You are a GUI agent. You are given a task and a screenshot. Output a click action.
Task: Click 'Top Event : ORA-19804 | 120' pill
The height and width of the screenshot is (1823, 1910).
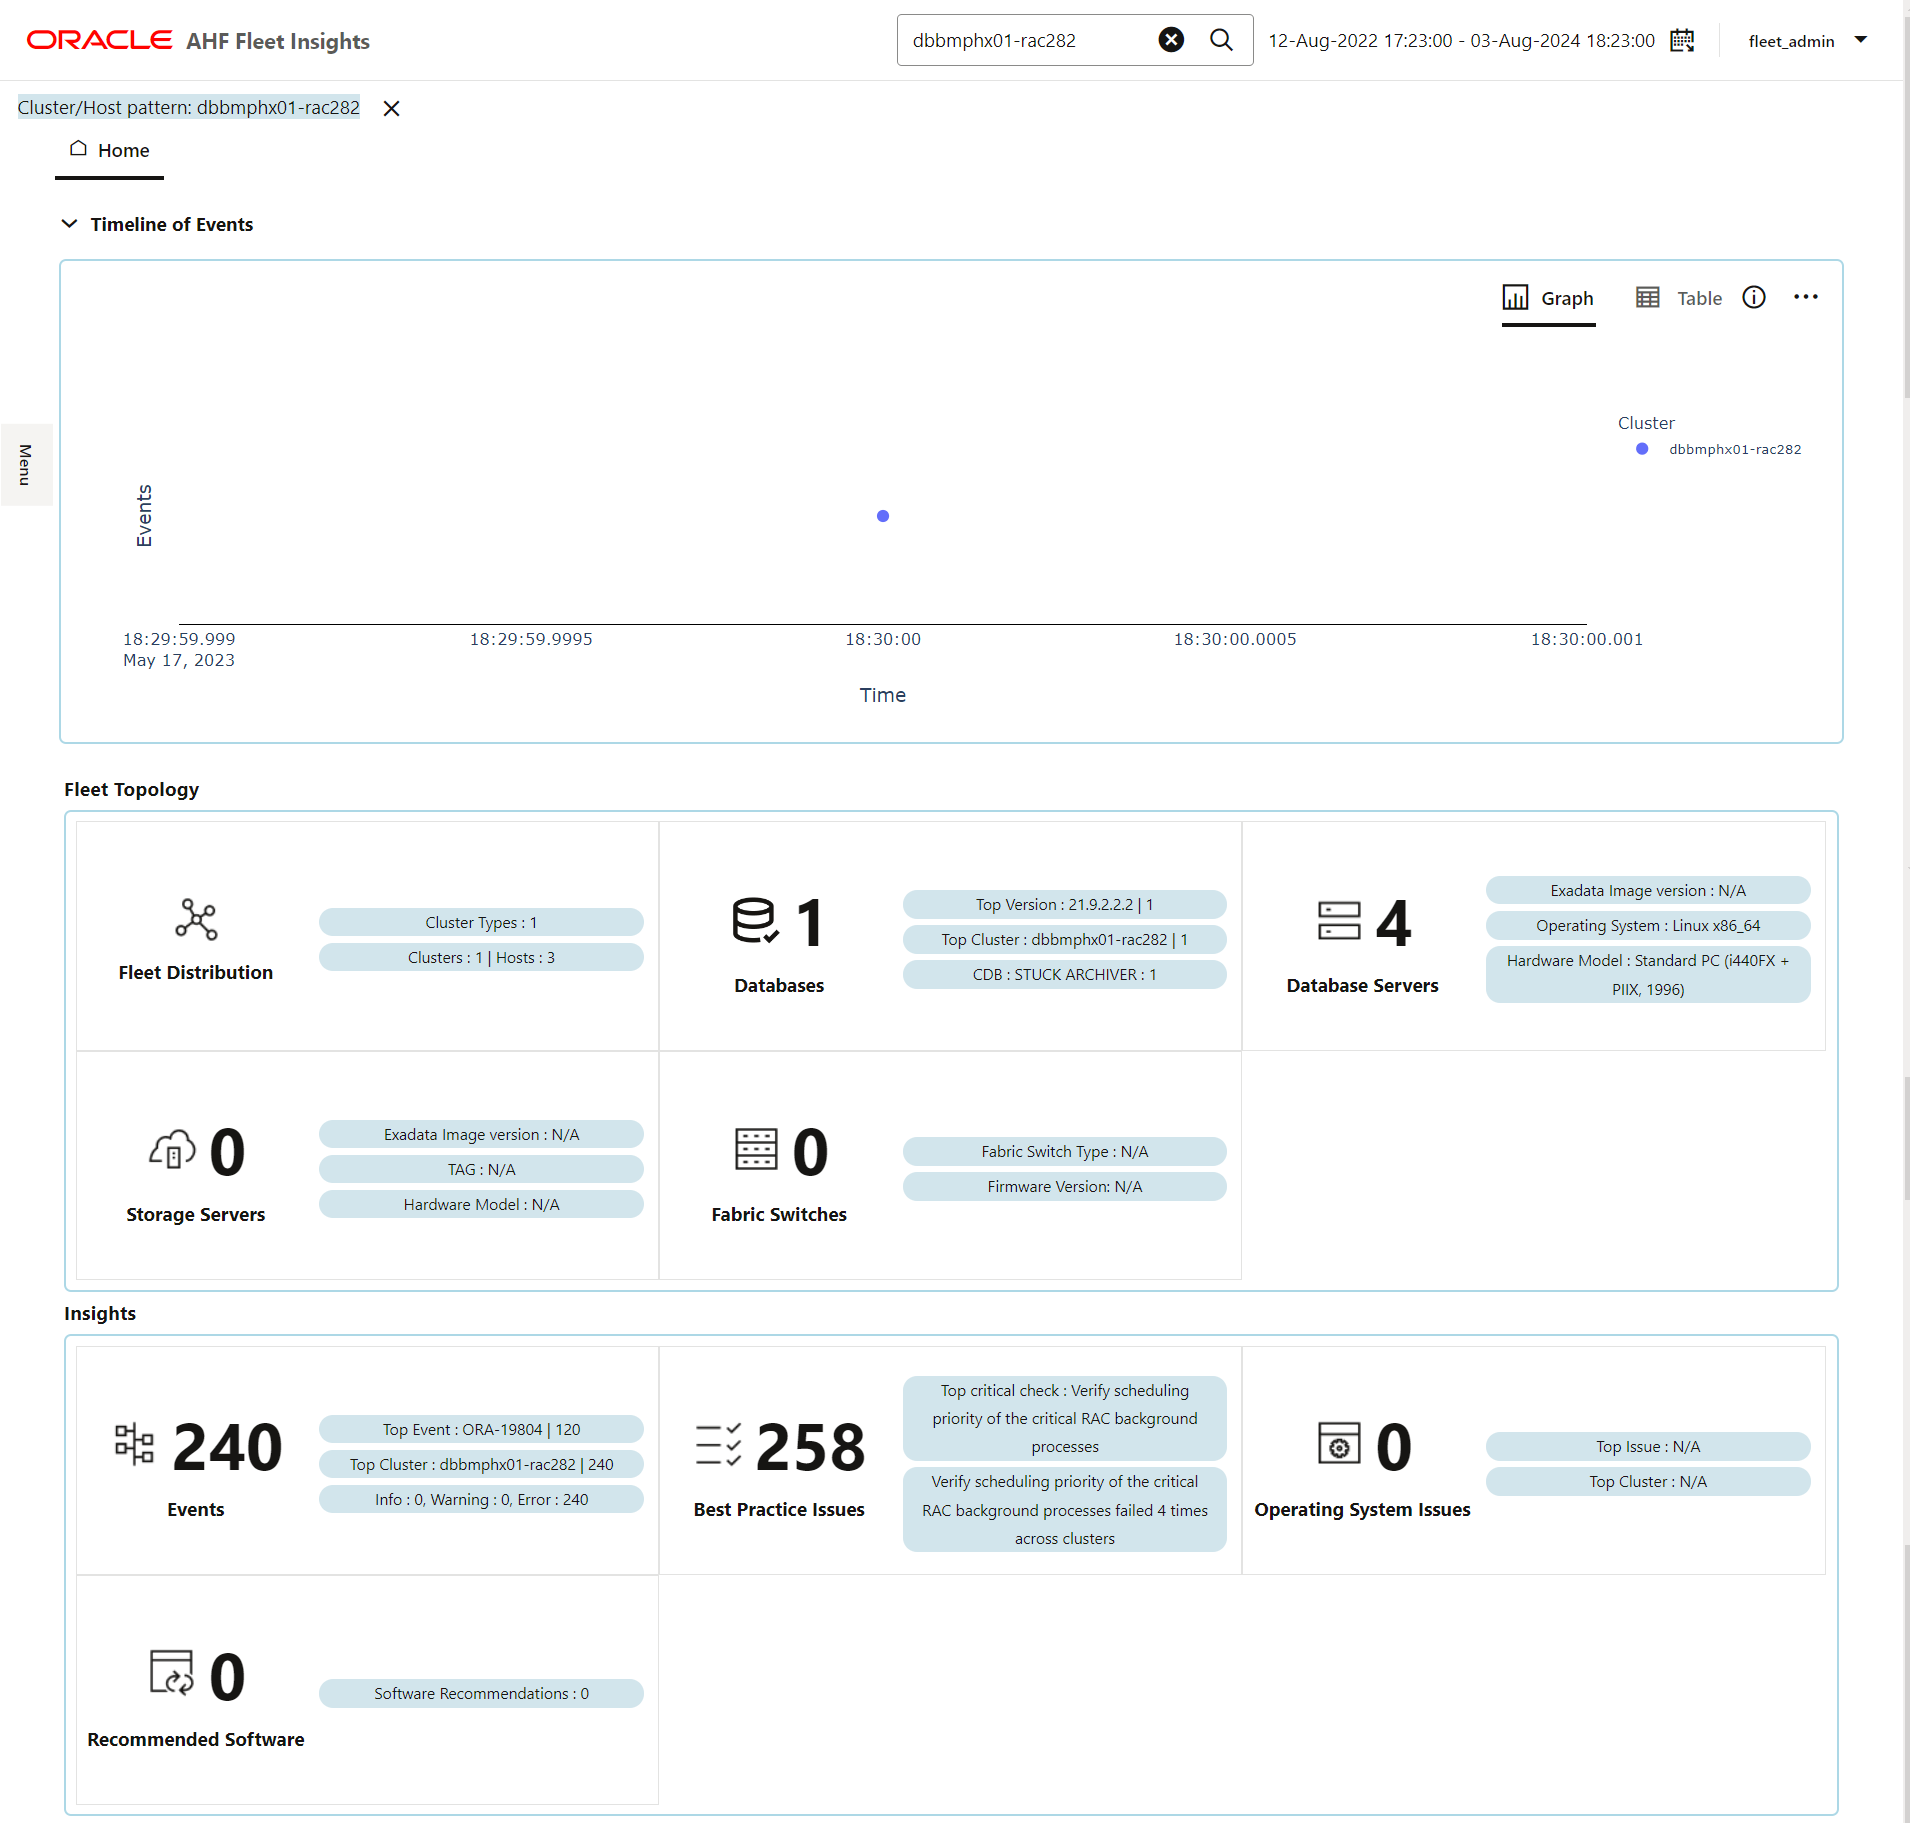pyautogui.click(x=481, y=1429)
